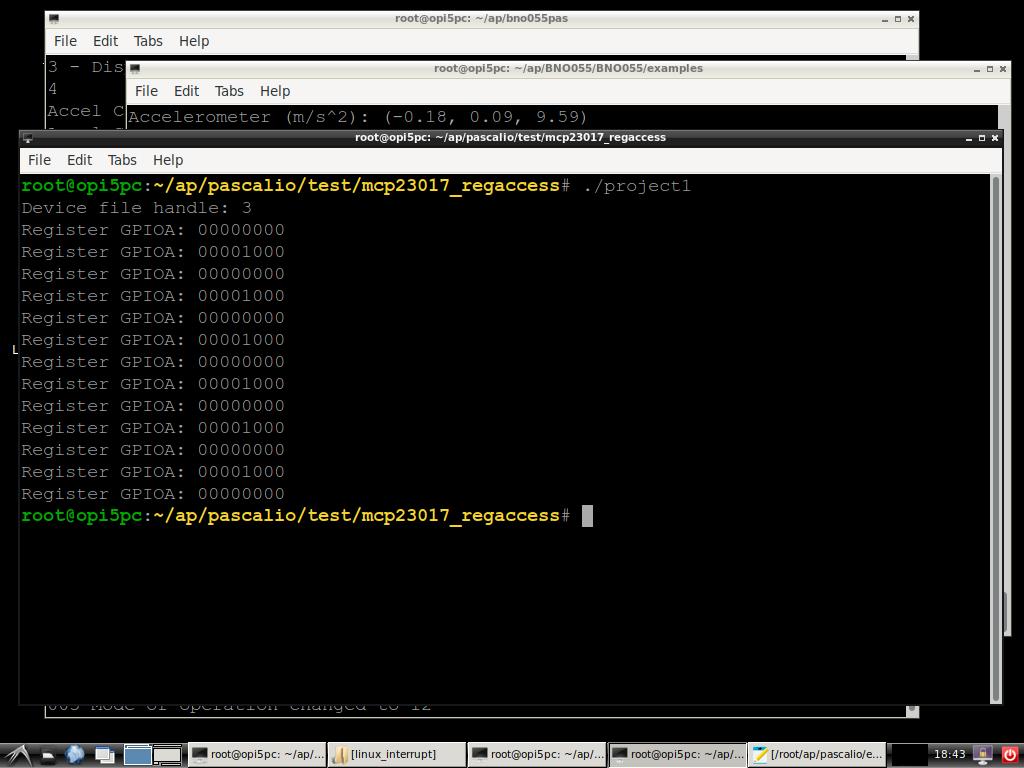This screenshot has width=1024, height=768.
Task: Click the window menu icon of BNO055 examples terminal
Action: 135,69
